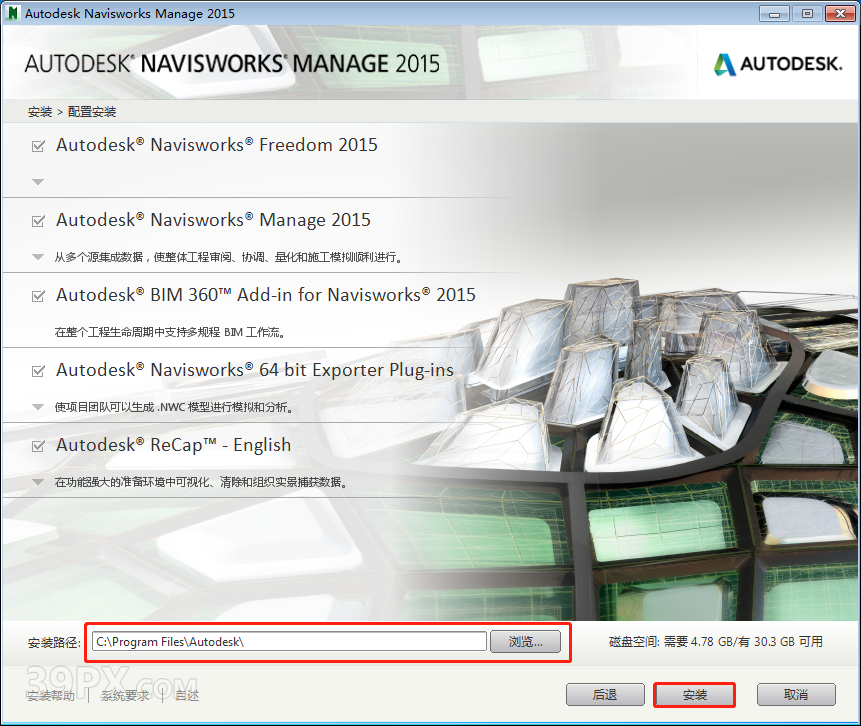Uncheck Navisworks Freedom 2015 checkbox
The height and width of the screenshot is (726, 861).
click(38, 146)
